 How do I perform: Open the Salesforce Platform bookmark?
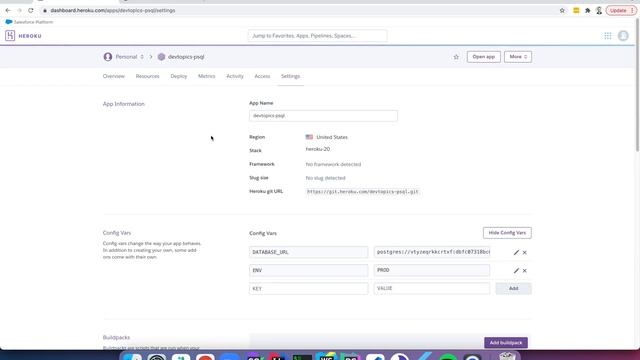29,22
